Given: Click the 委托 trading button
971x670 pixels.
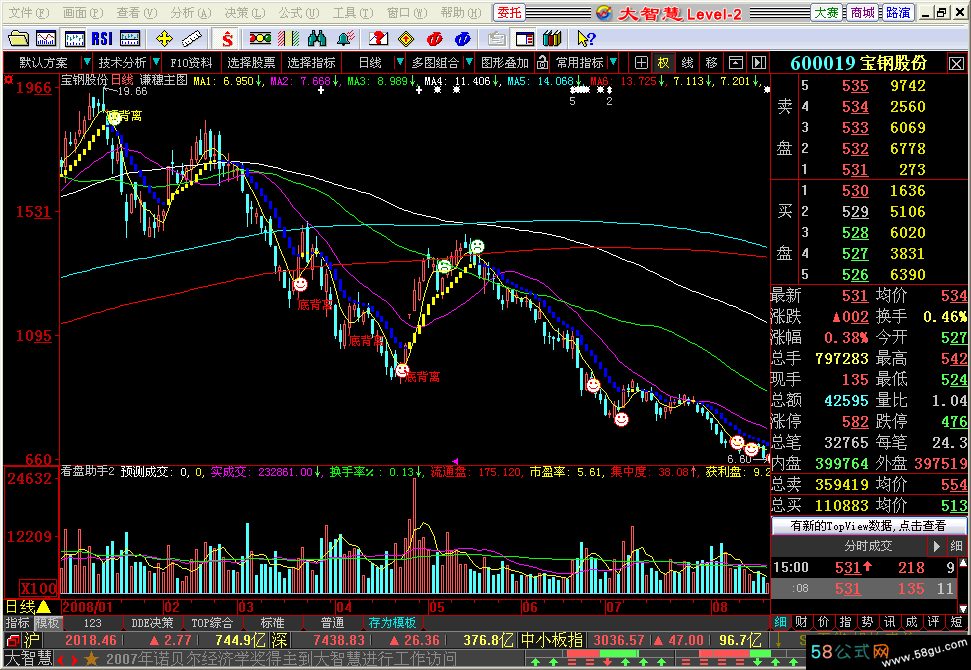Looking at the screenshot, I should click(509, 13).
